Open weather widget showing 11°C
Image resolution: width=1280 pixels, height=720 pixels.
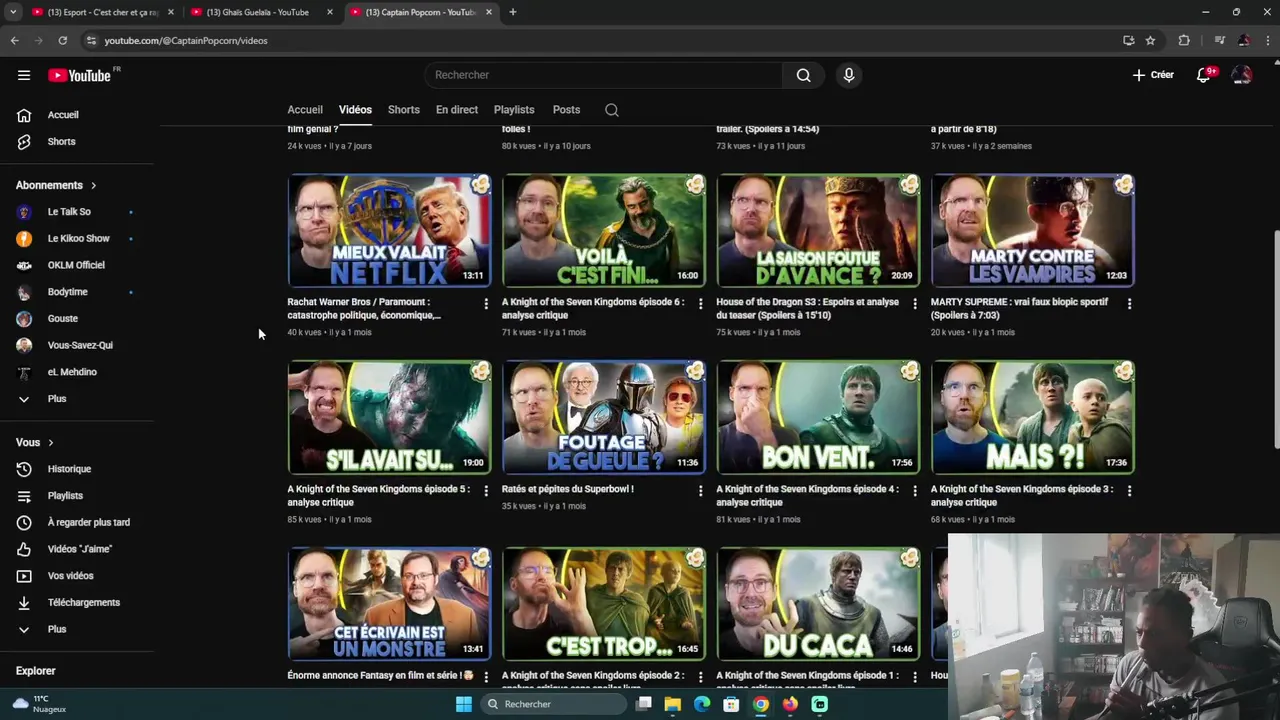coord(40,704)
